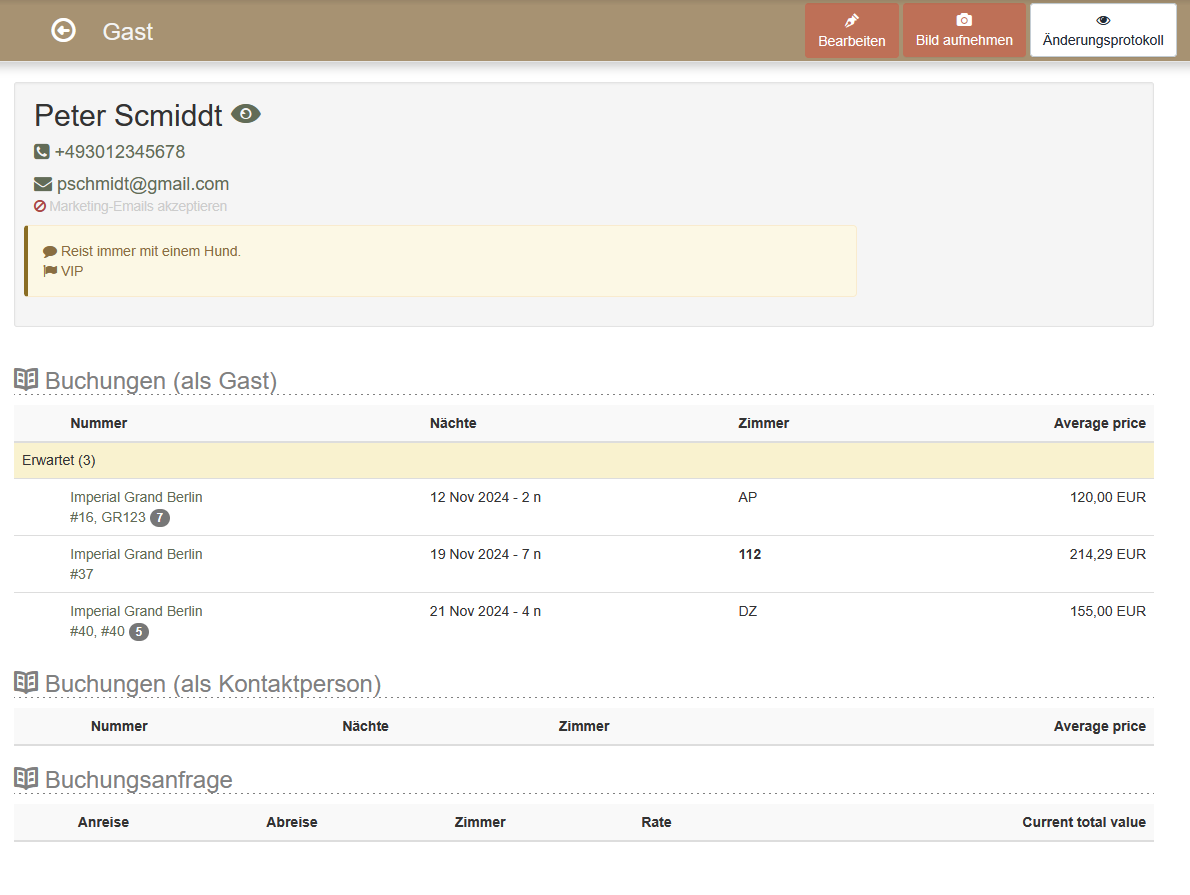Click the Zimmer header in Buchungsanfrage table
The image size is (1190, 895).
click(480, 822)
